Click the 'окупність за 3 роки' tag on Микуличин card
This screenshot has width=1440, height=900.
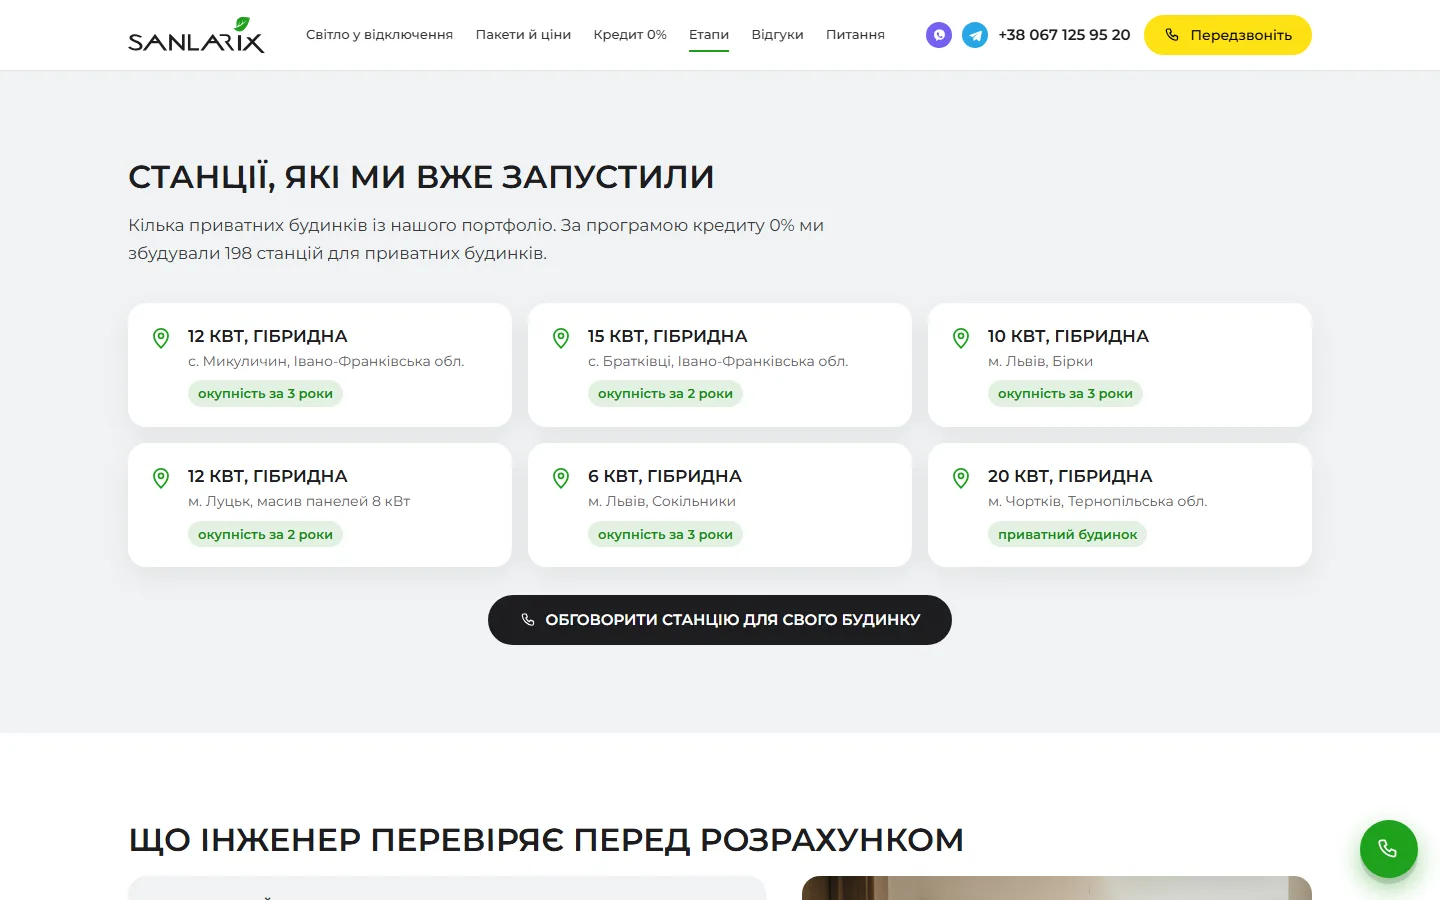click(265, 394)
